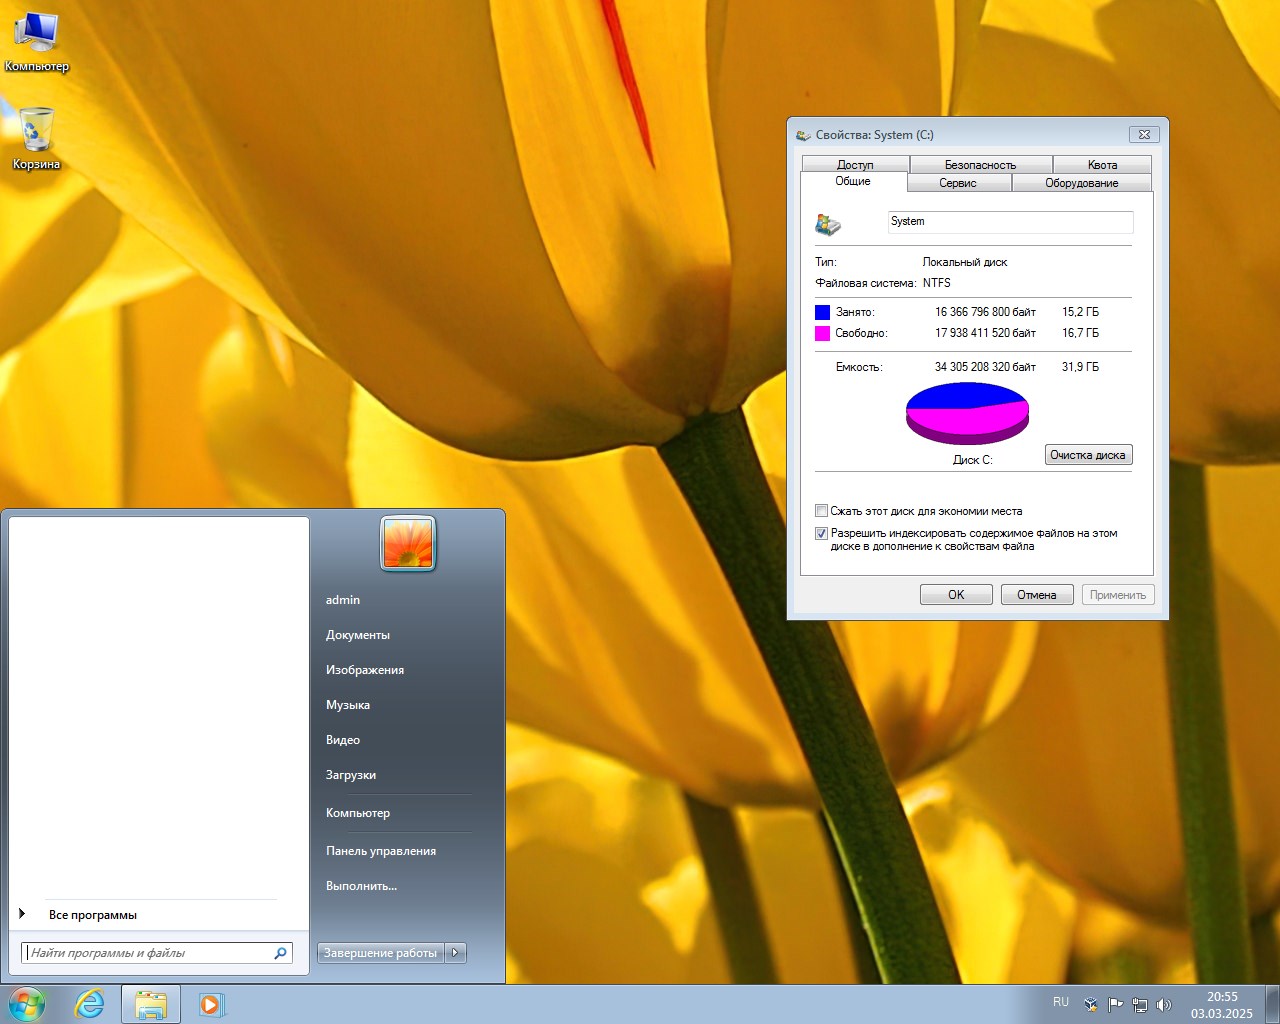Click the Применить button
The width and height of the screenshot is (1280, 1024).
(x=1118, y=595)
